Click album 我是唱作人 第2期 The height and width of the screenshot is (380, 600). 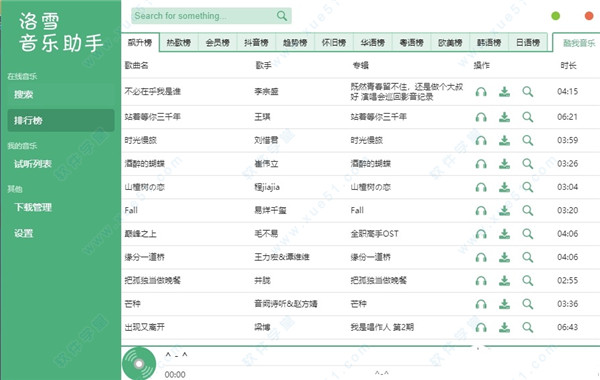[x=382, y=327]
